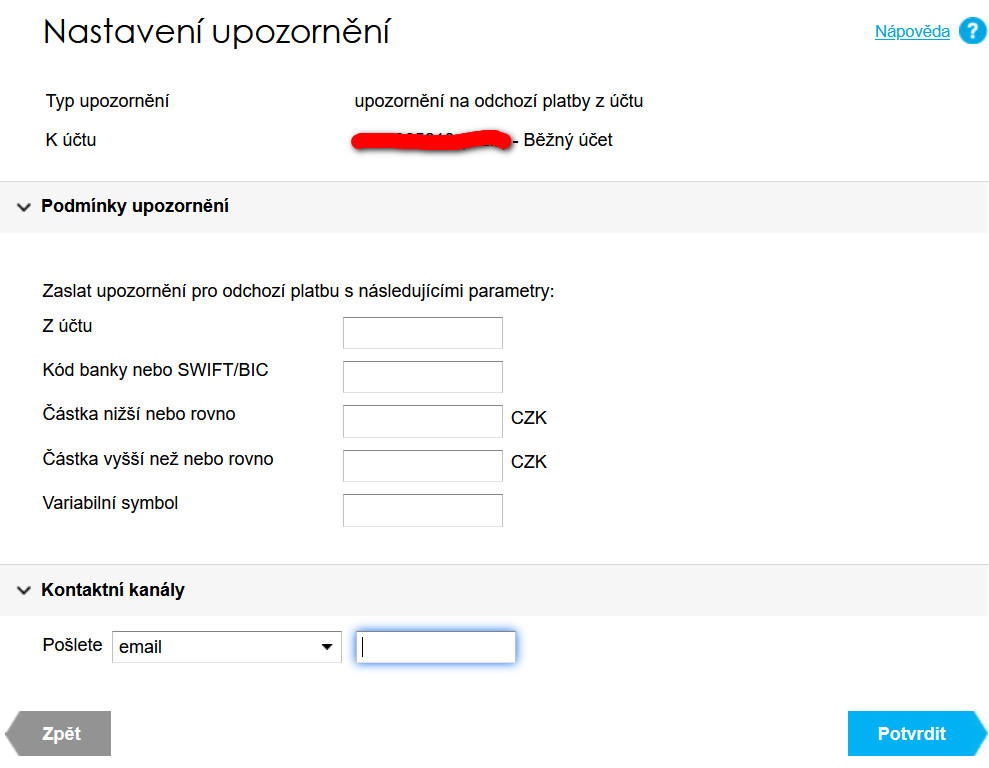Click the Kontaktní kanály section title
This screenshot has height=768, width=989.
pyautogui.click(x=113, y=591)
